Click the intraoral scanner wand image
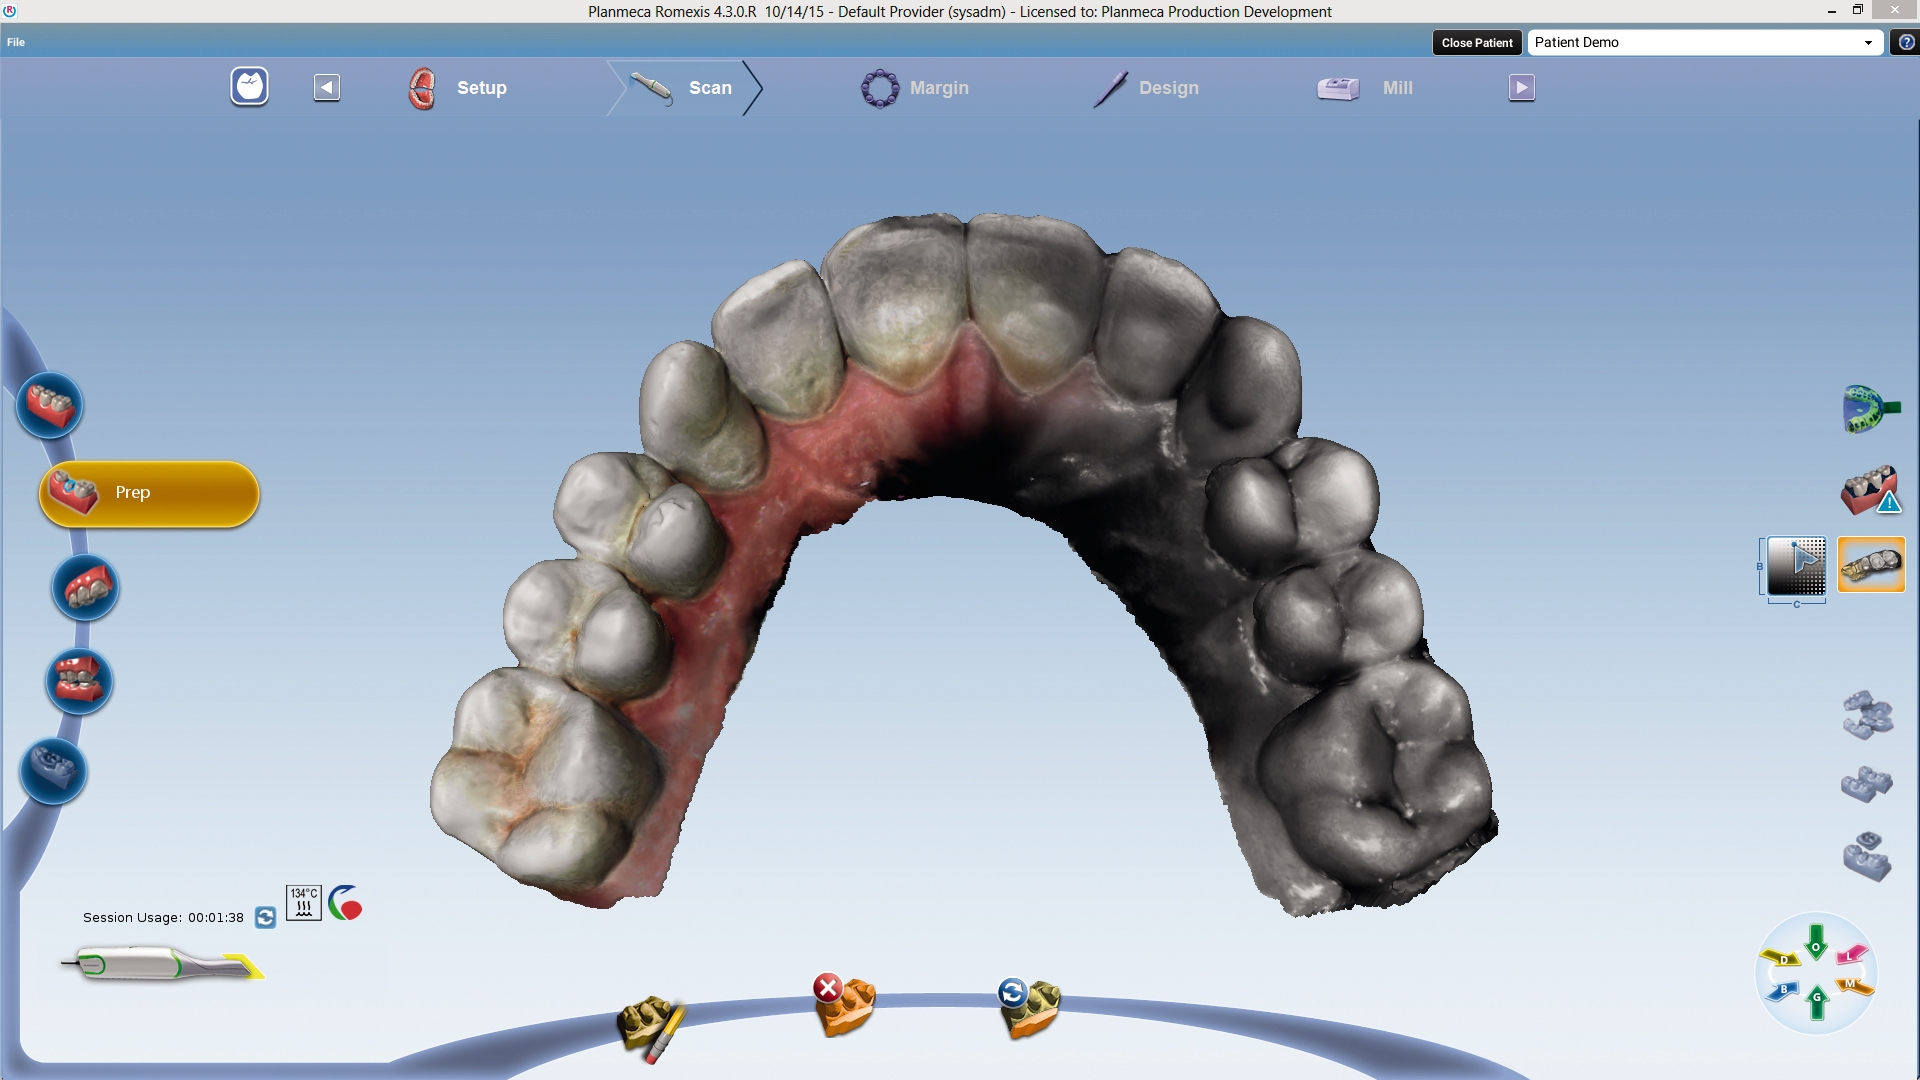This screenshot has width=1920, height=1080. tap(162, 965)
